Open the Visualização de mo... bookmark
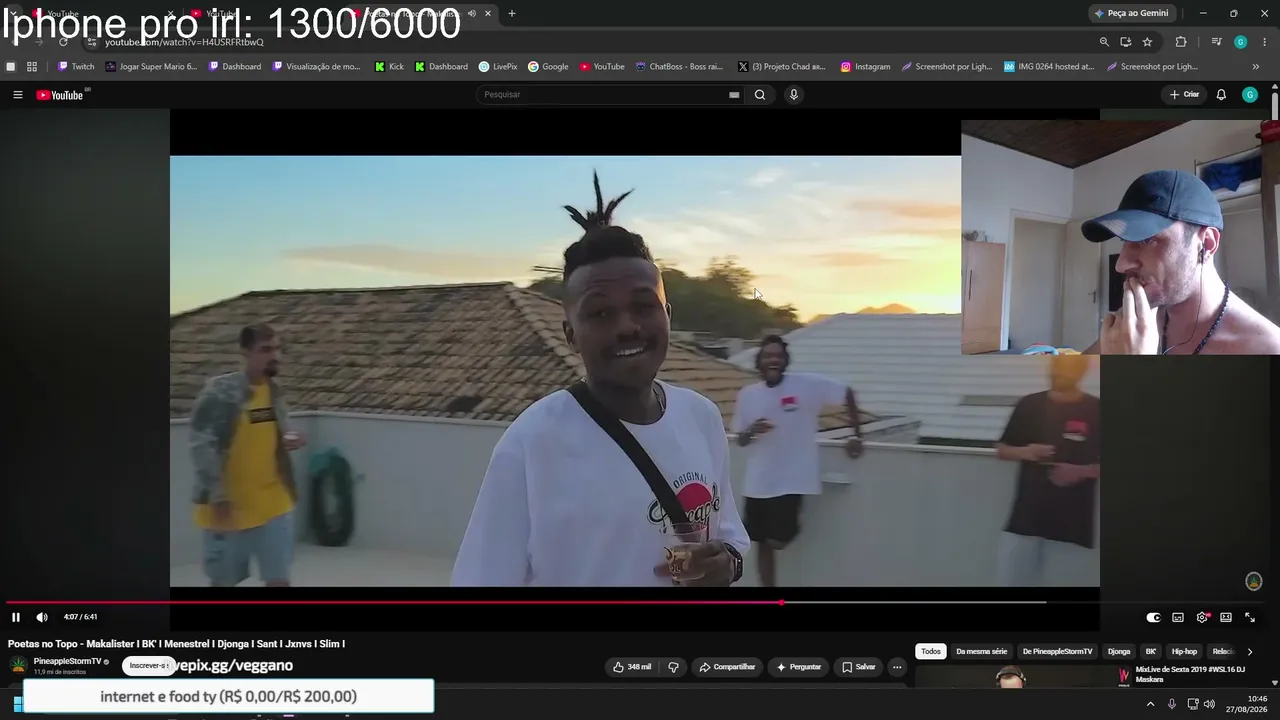Image resolution: width=1280 pixels, height=720 pixels. tap(317, 67)
